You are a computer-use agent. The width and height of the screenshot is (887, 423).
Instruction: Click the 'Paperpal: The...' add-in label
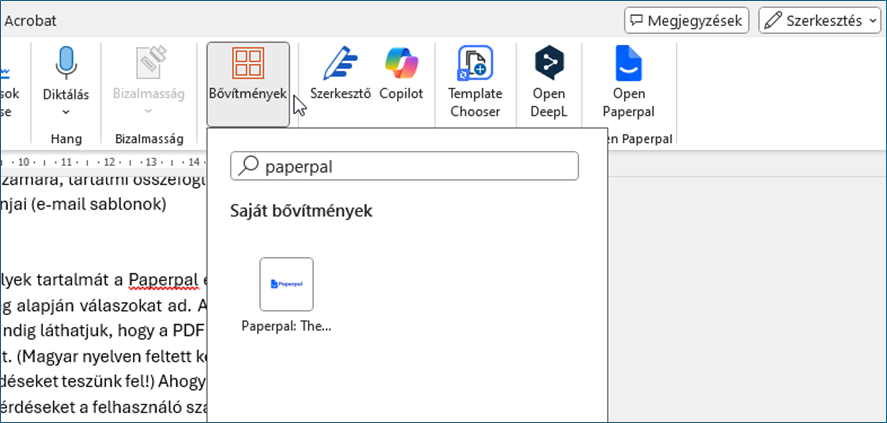click(286, 326)
